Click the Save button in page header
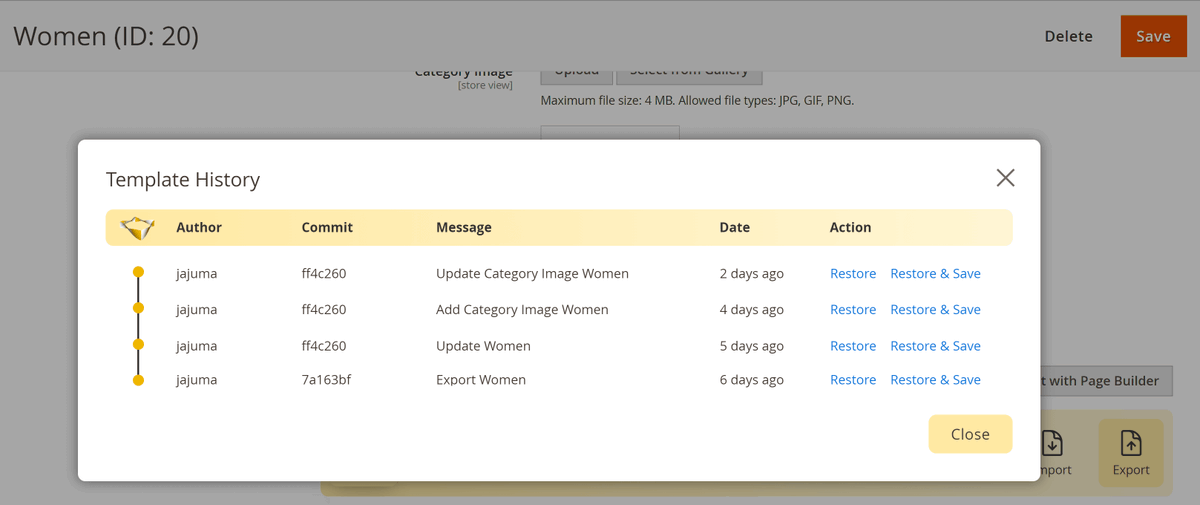Screen dimensions: 1200x505 click(1153, 36)
